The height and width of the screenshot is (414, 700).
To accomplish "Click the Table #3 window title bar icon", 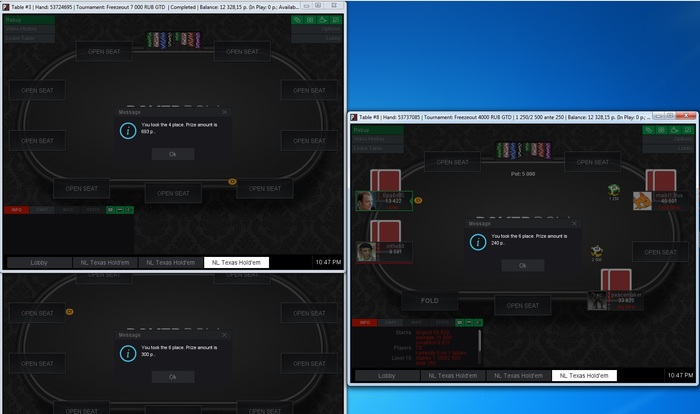I will coord(6,7).
